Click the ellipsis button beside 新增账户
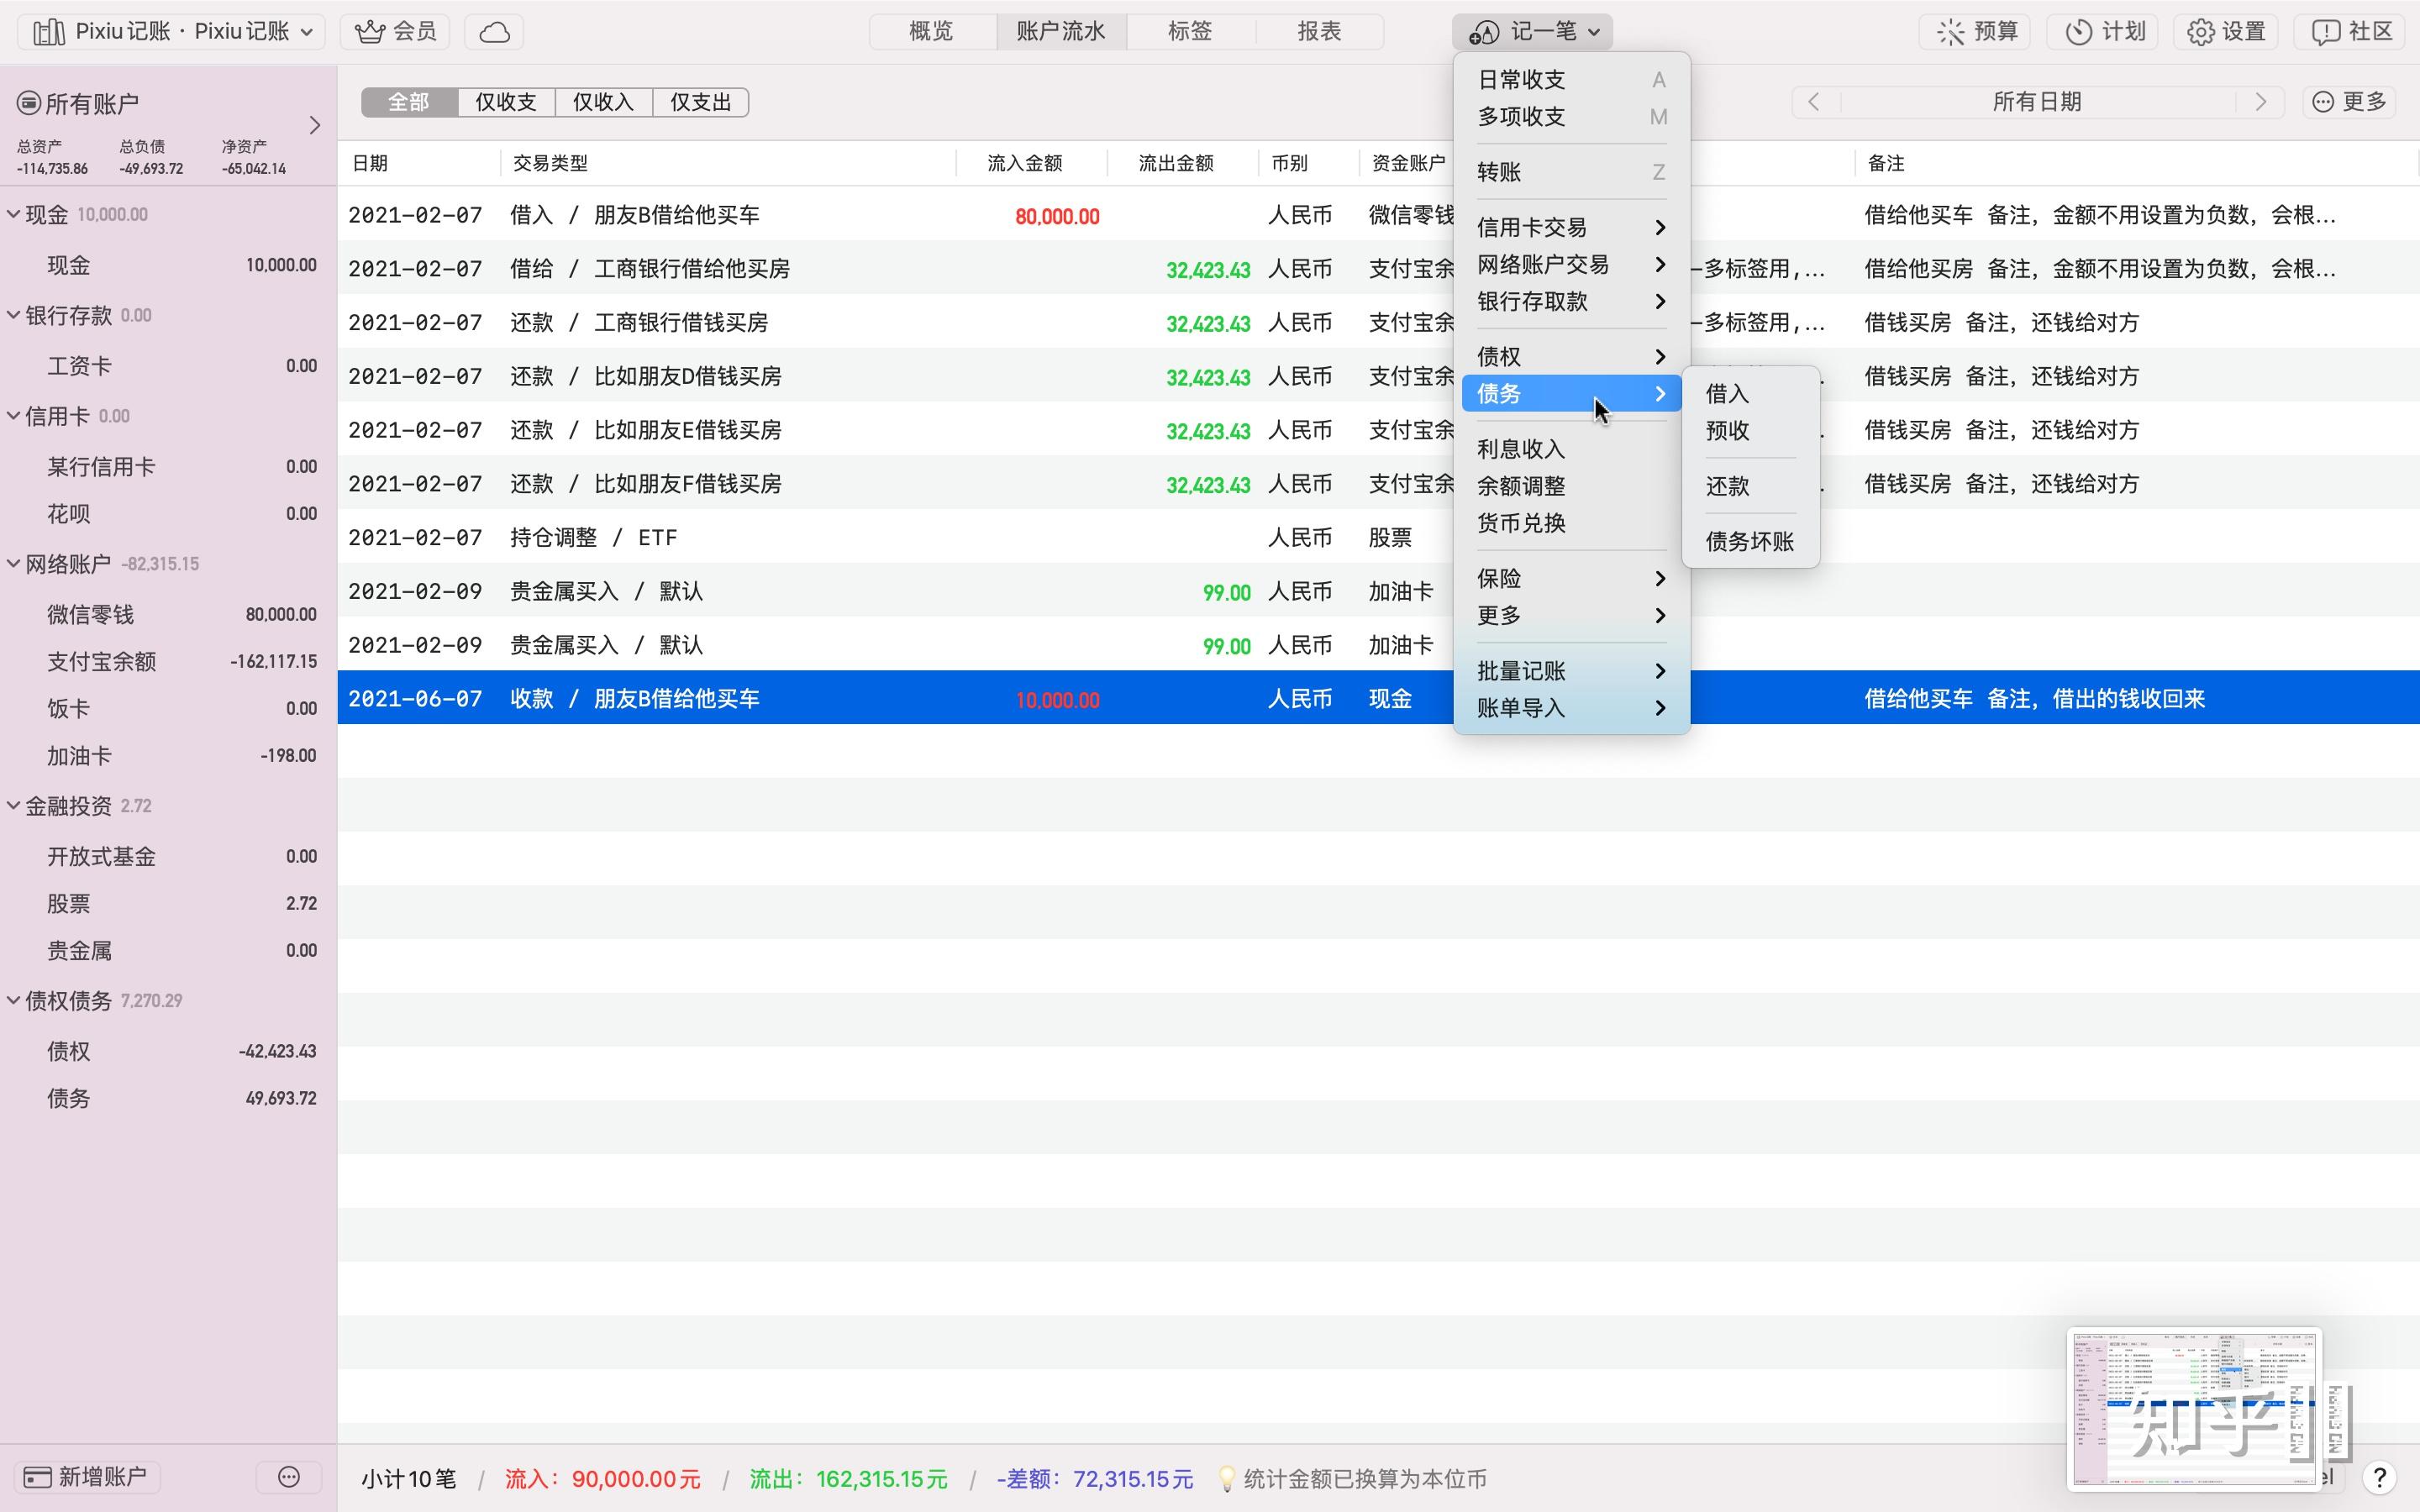 click(289, 1477)
